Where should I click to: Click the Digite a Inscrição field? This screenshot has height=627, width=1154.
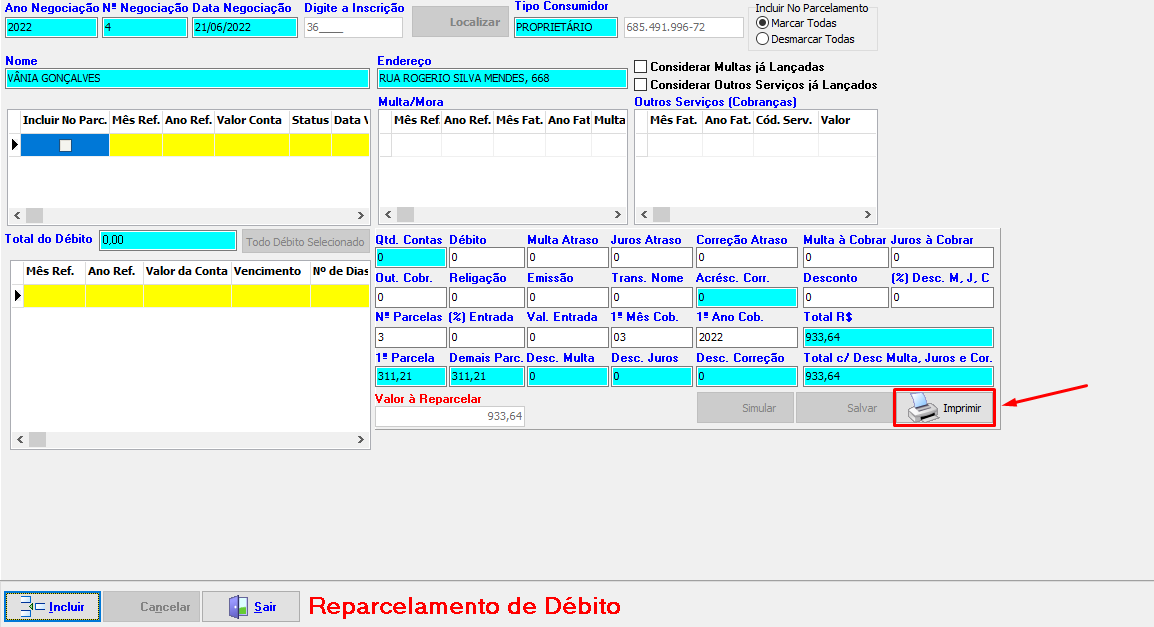pyautogui.click(x=353, y=28)
